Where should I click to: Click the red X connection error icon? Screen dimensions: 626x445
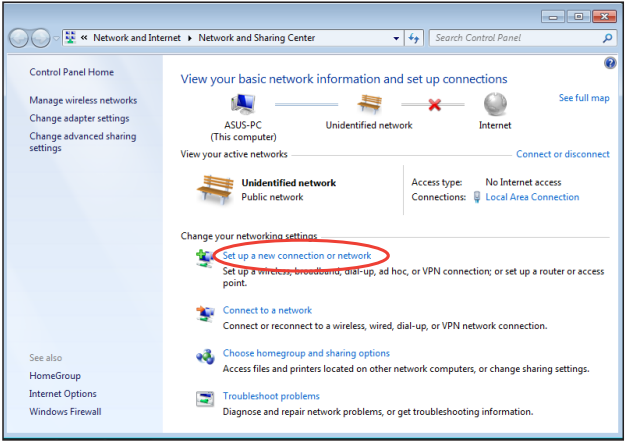pos(434,105)
